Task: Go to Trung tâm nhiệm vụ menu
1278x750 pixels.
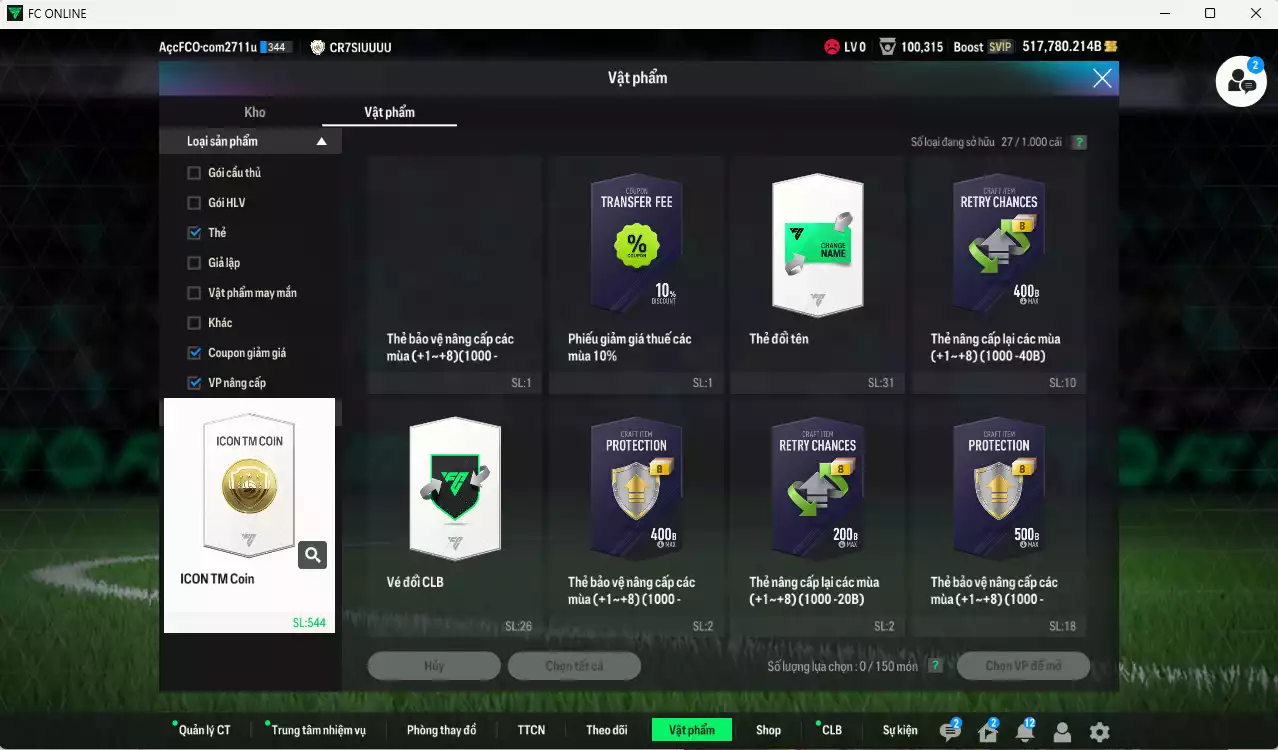Action: point(318,730)
